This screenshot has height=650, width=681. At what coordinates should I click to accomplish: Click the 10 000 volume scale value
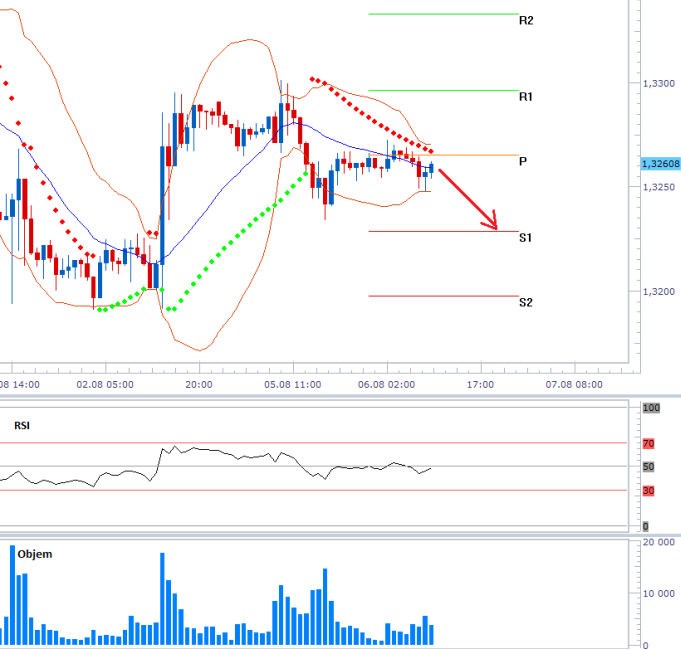(658, 594)
